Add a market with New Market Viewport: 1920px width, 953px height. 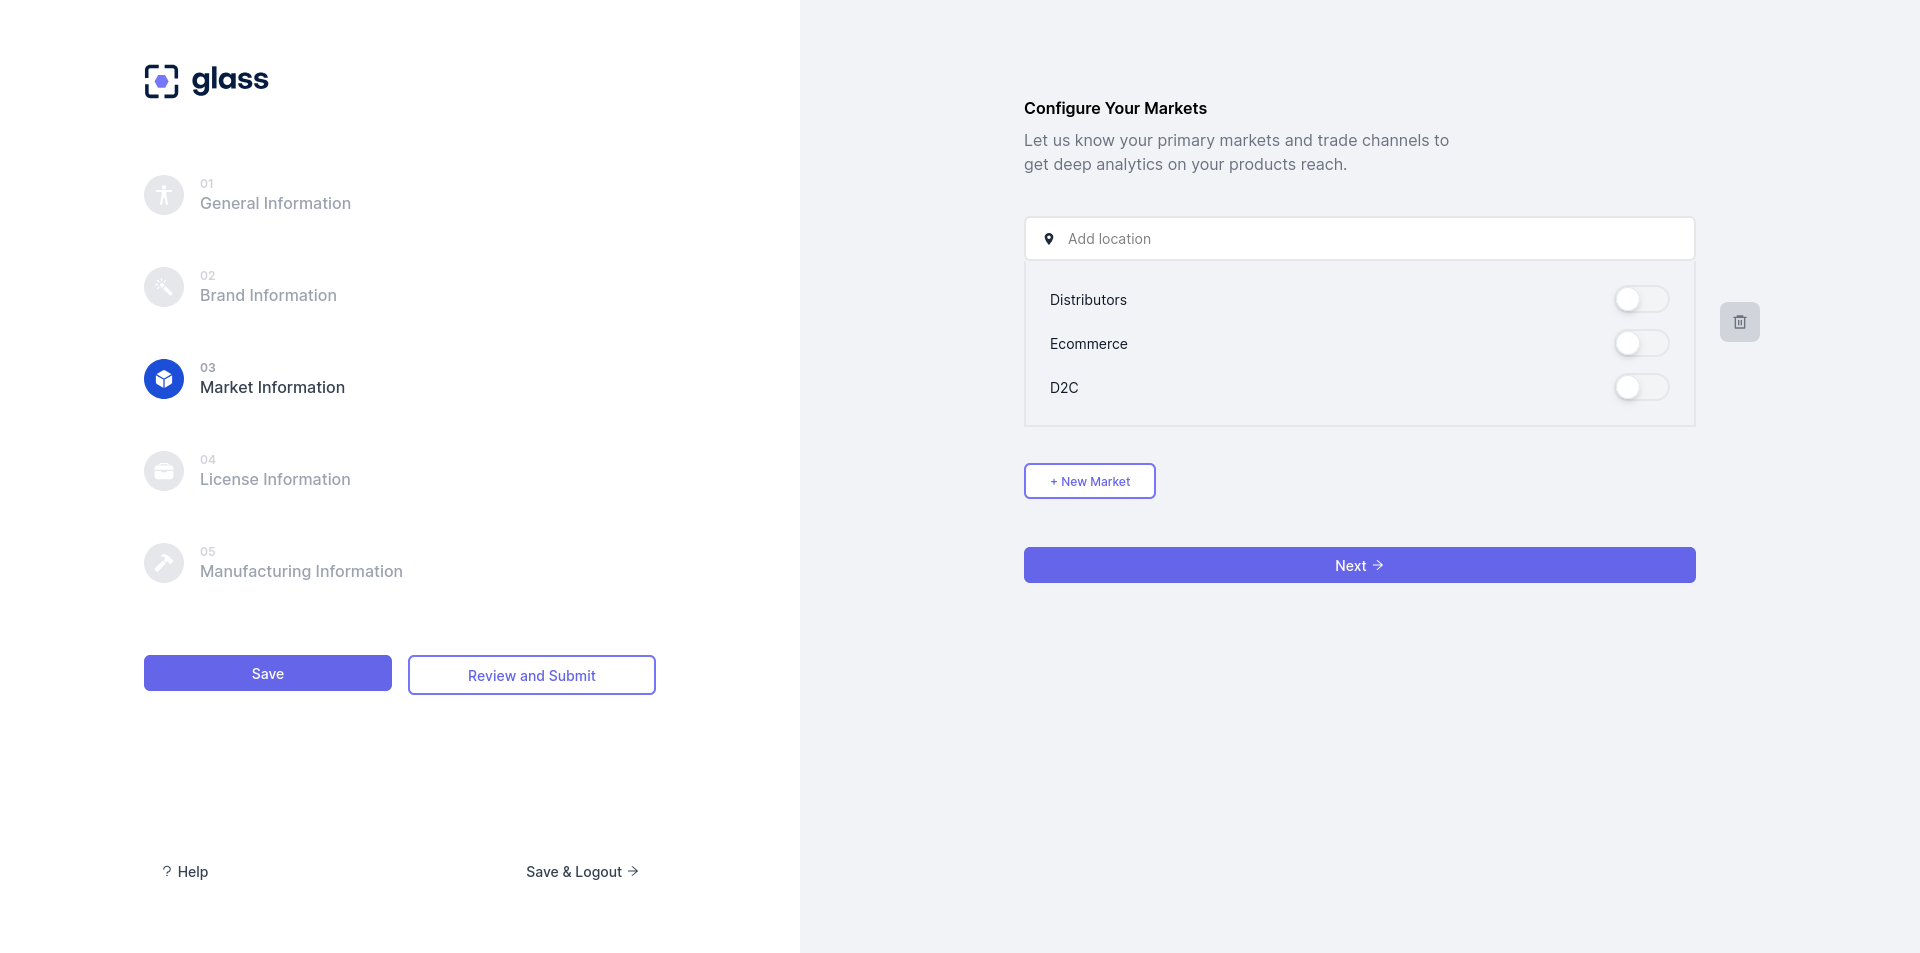coord(1089,481)
